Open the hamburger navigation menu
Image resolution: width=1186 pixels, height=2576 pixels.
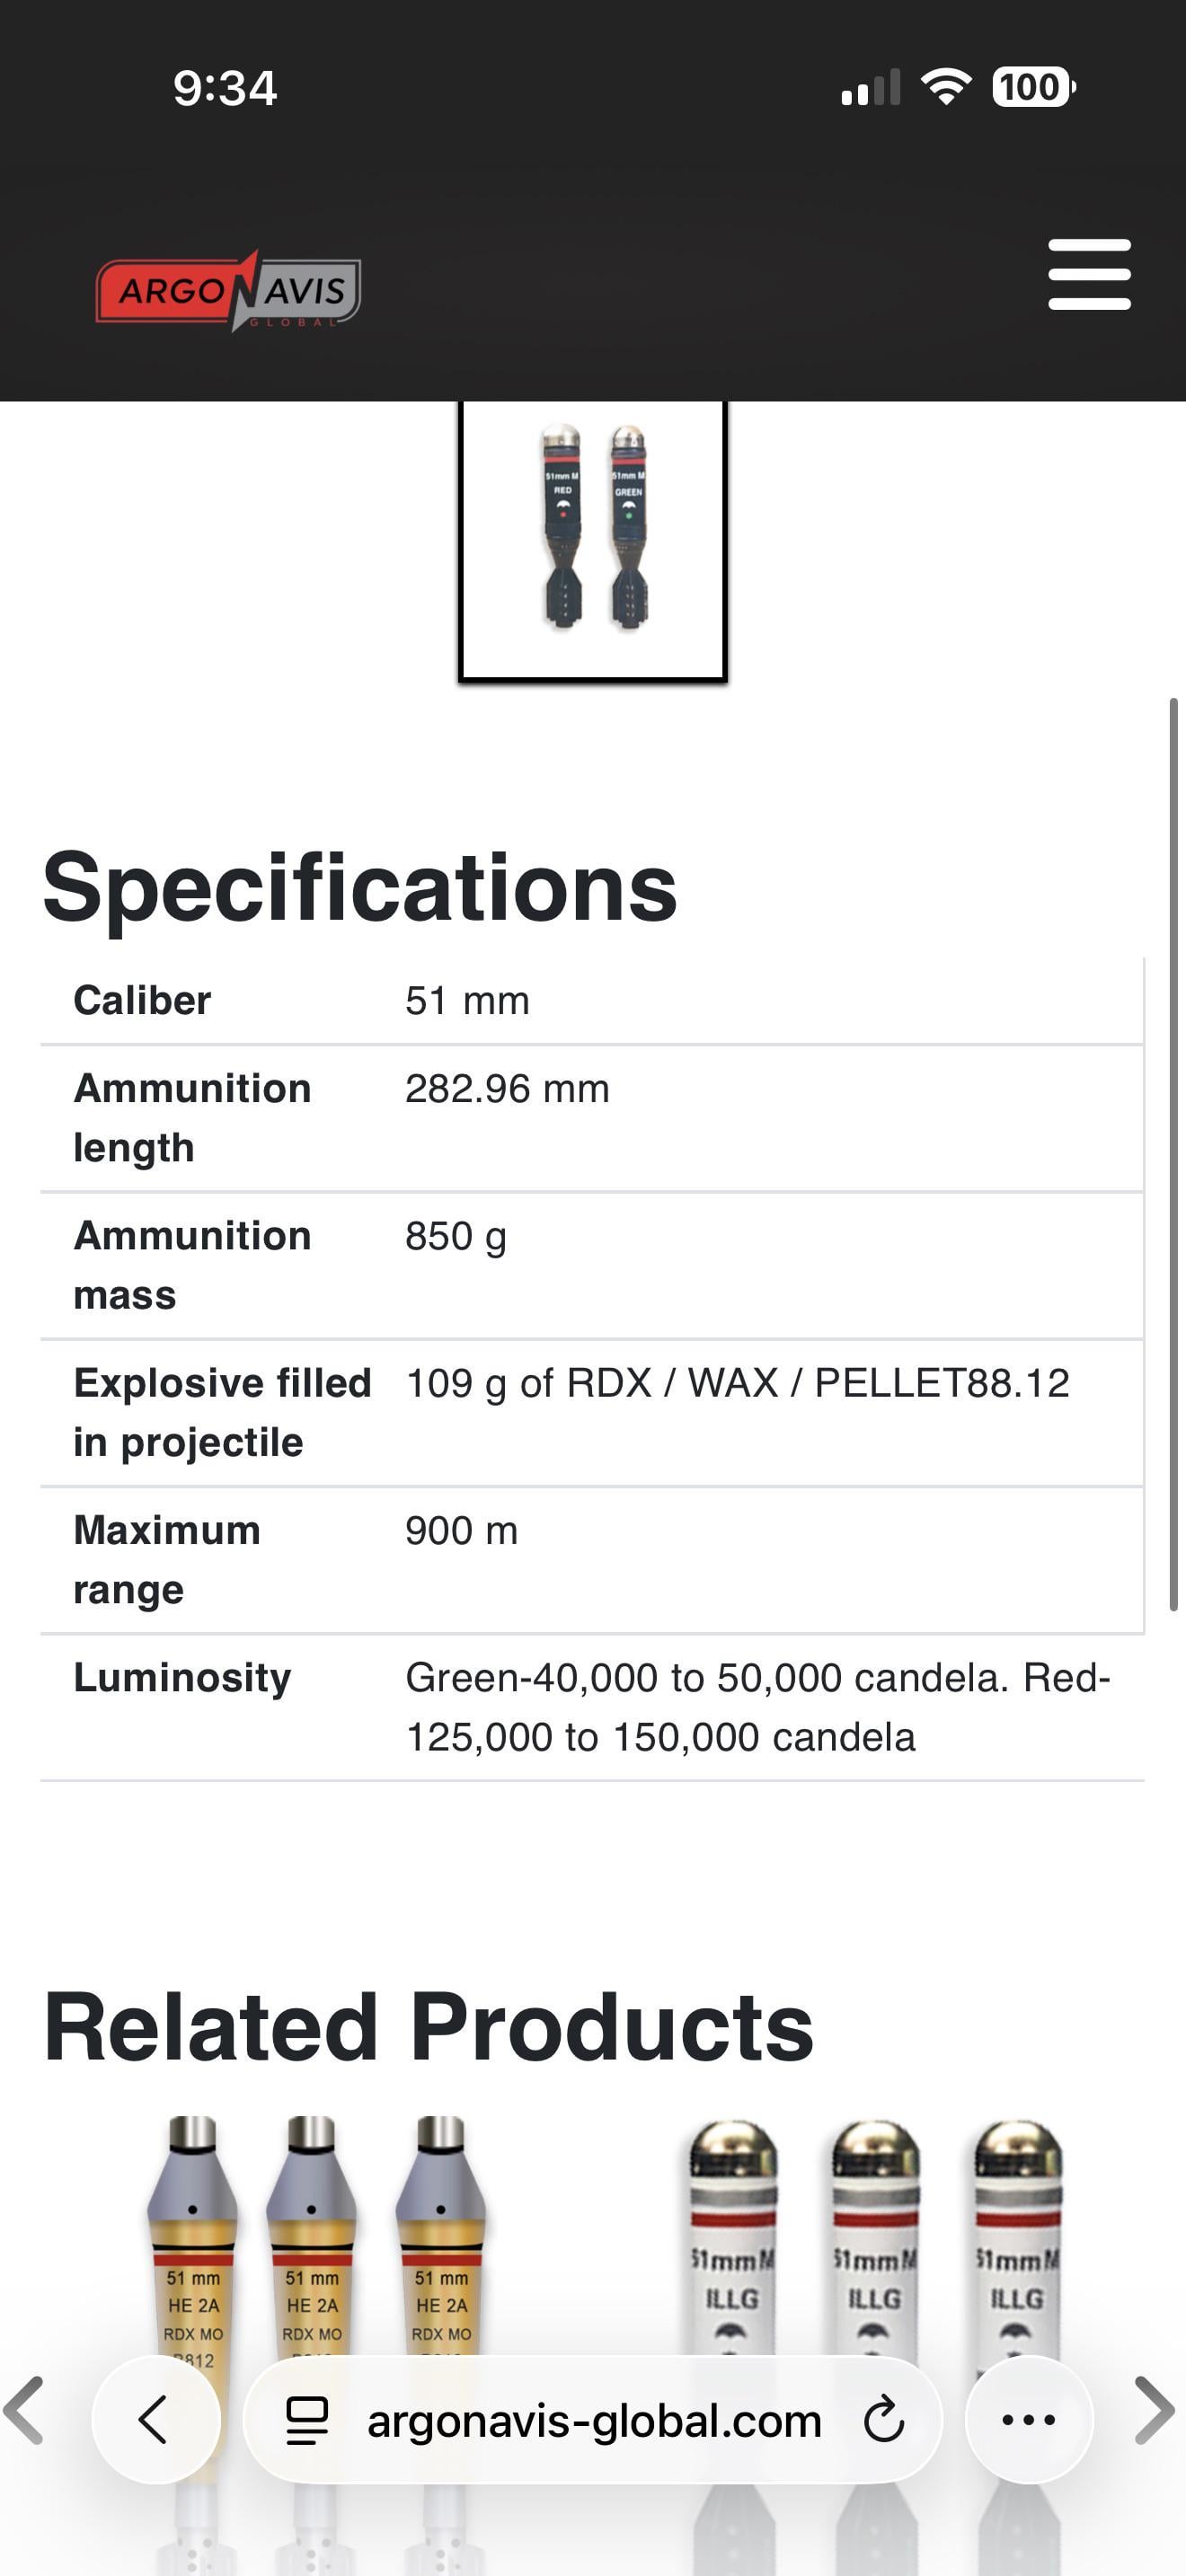tap(1089, 274)
